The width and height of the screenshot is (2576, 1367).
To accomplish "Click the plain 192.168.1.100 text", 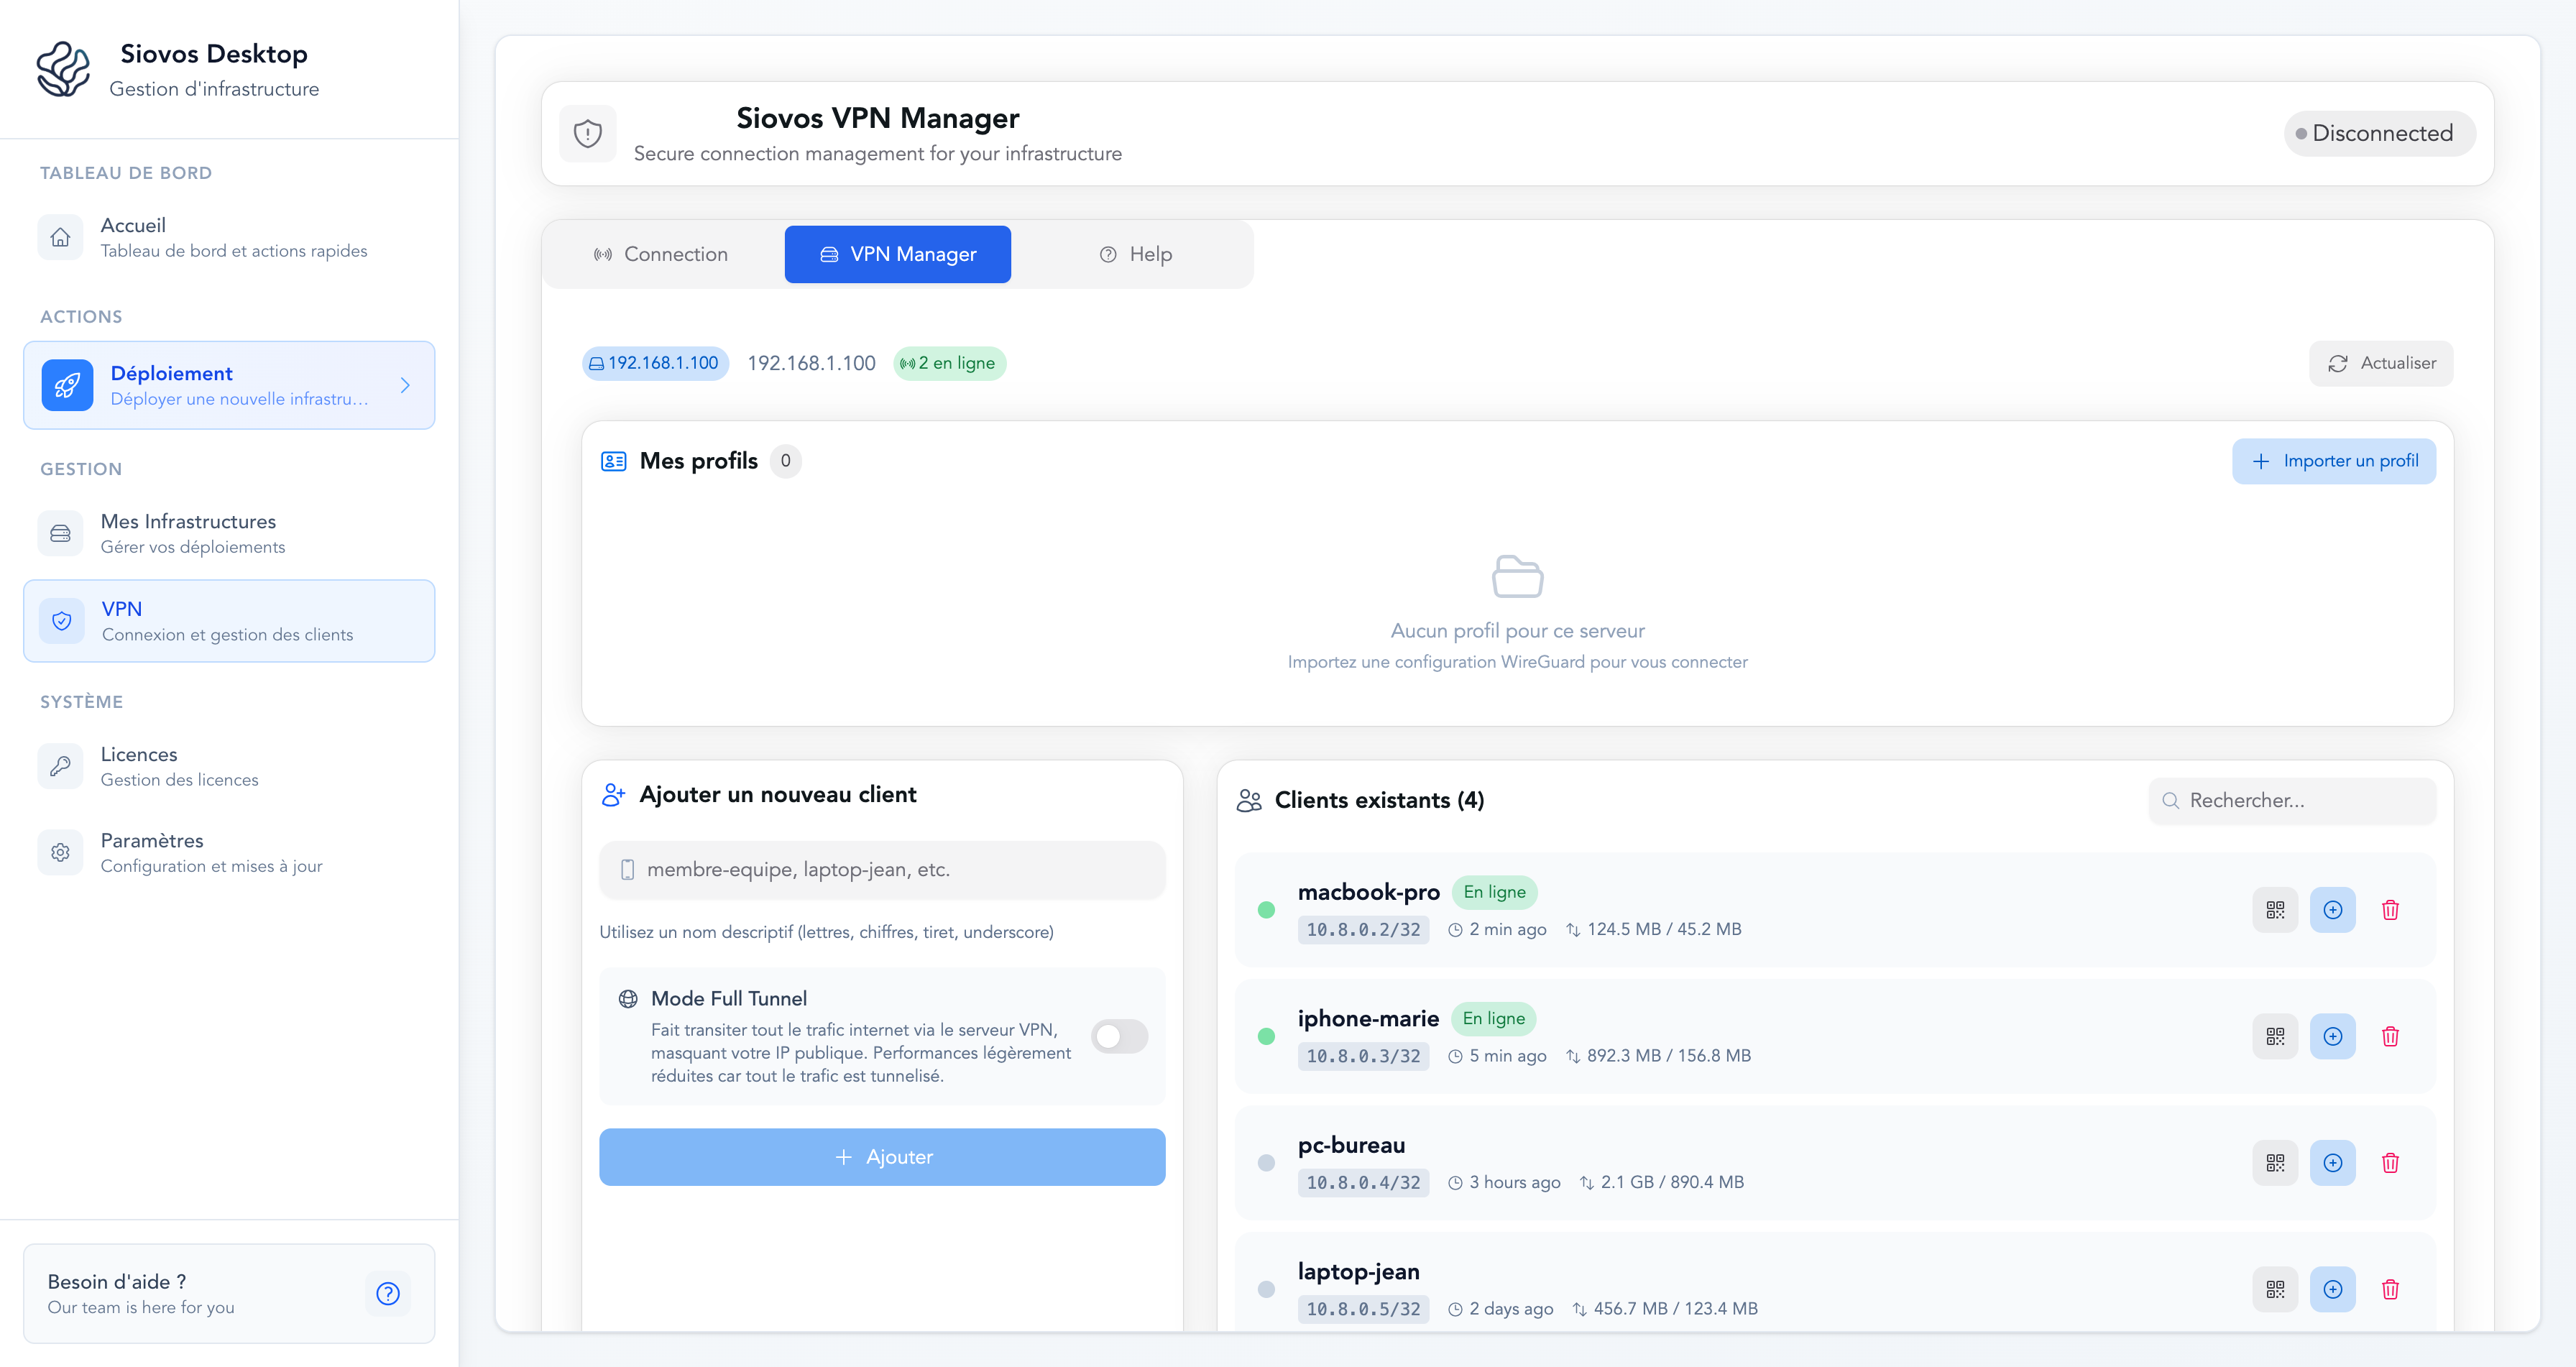I will [811, 363].
